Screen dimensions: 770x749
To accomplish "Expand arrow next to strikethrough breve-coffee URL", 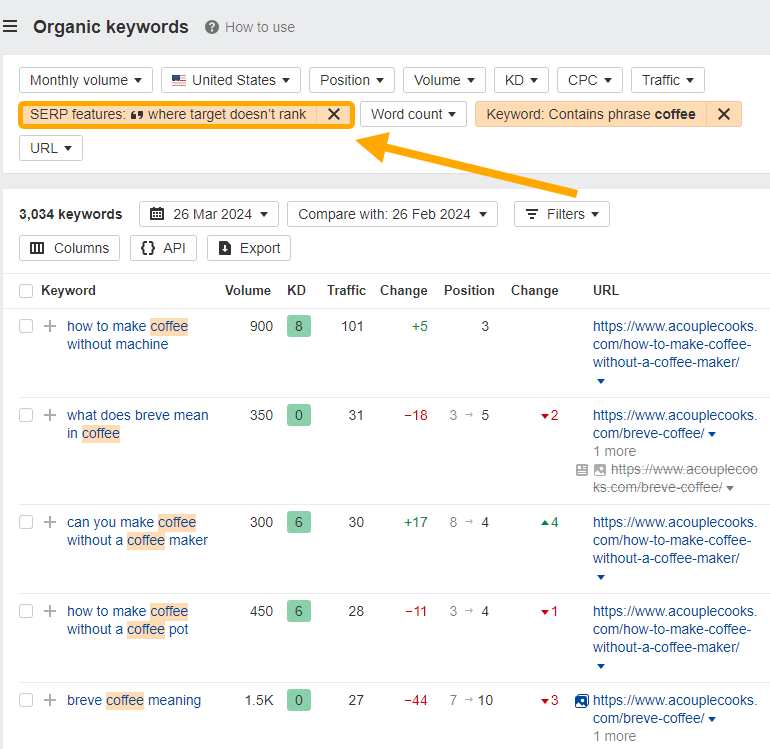I will [730, 488].
